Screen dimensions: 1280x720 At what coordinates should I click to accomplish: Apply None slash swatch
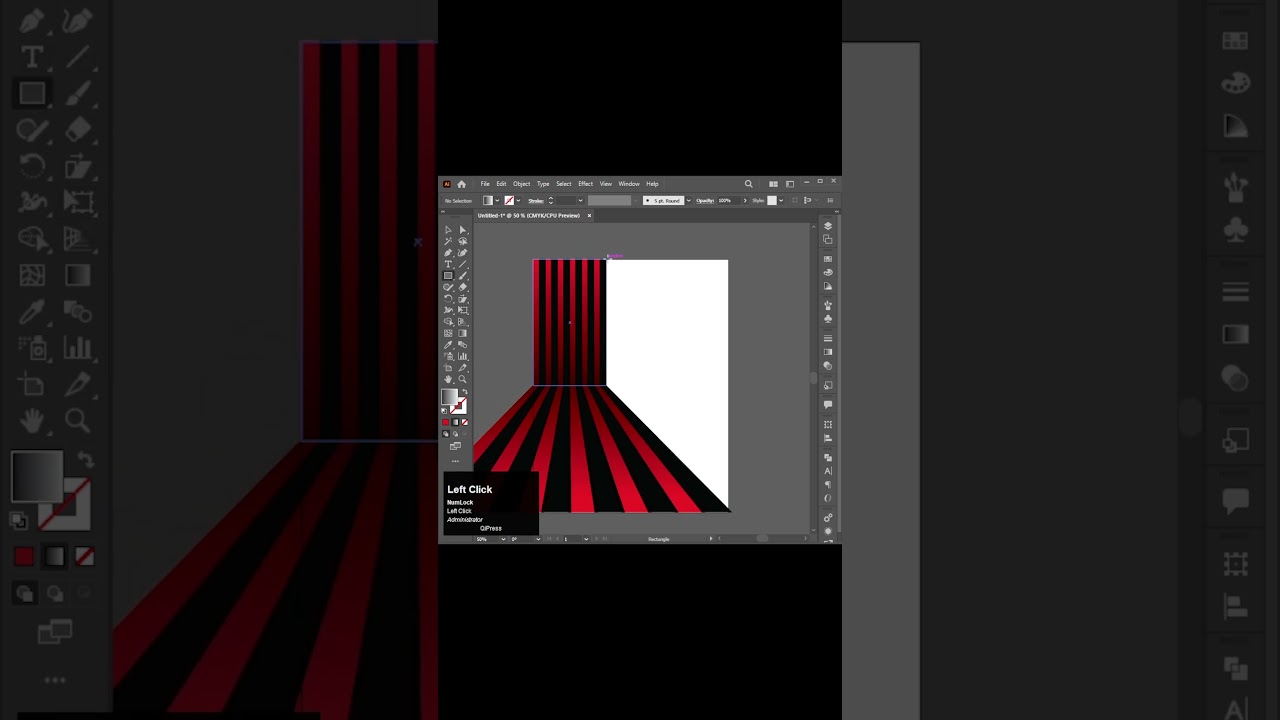tap(465, 422)
